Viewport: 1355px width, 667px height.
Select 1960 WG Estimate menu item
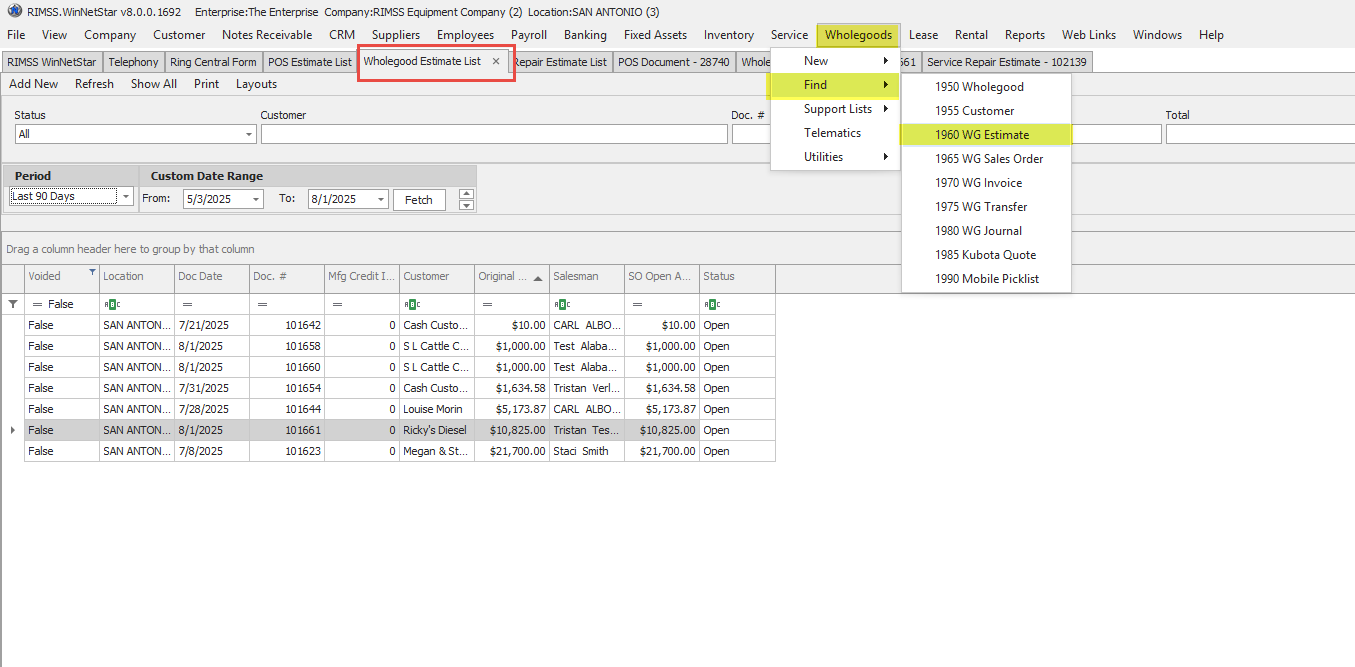tap(986, 135)
